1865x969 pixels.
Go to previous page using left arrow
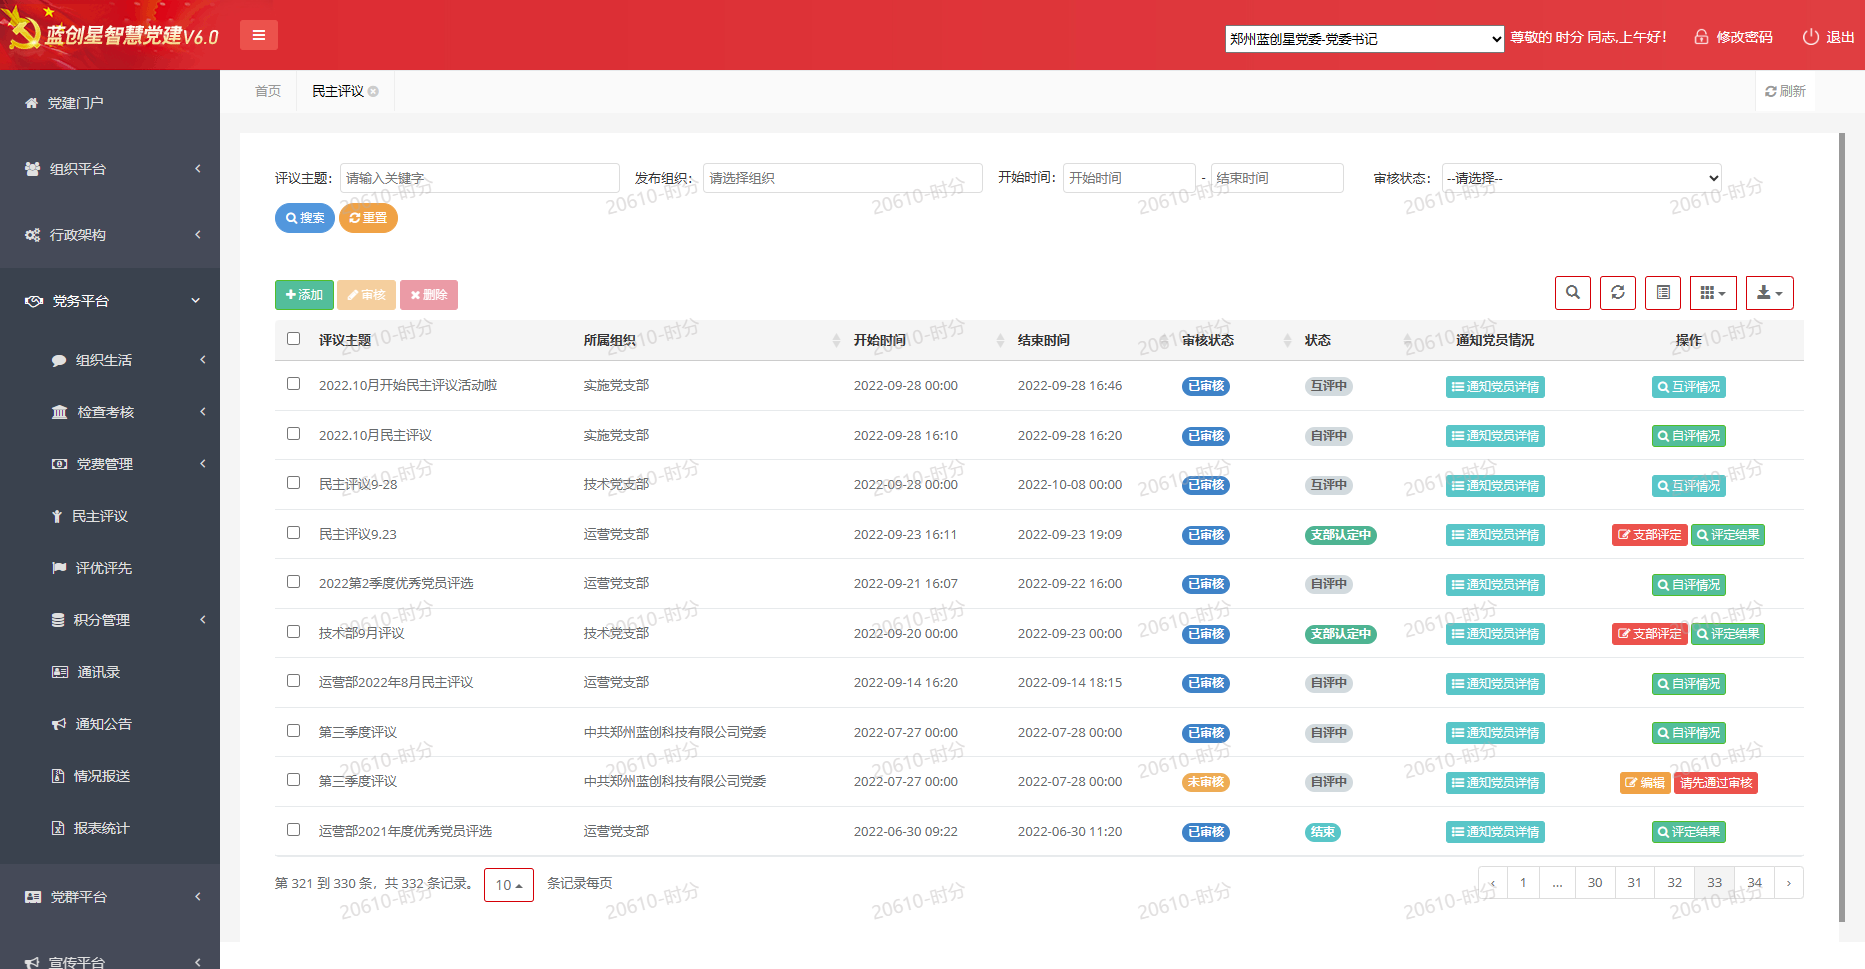(x=1493, y=883)
